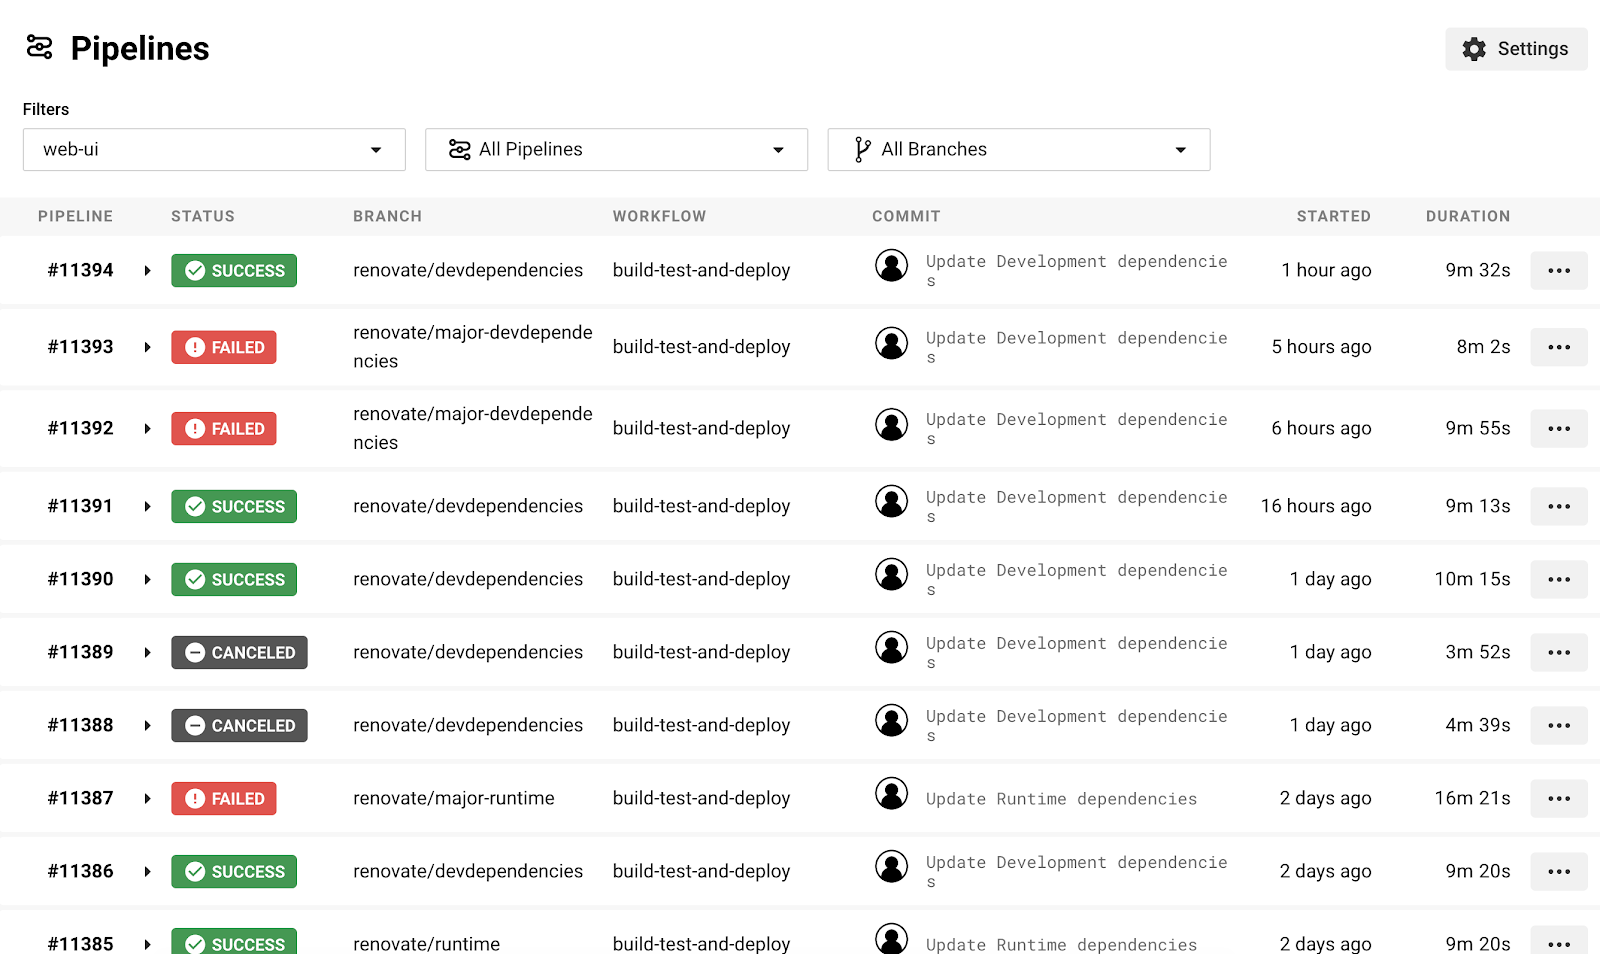The image size is (1600, 959).
Task: Open the web-ui project filter dropdown
Action: [214, 149]
